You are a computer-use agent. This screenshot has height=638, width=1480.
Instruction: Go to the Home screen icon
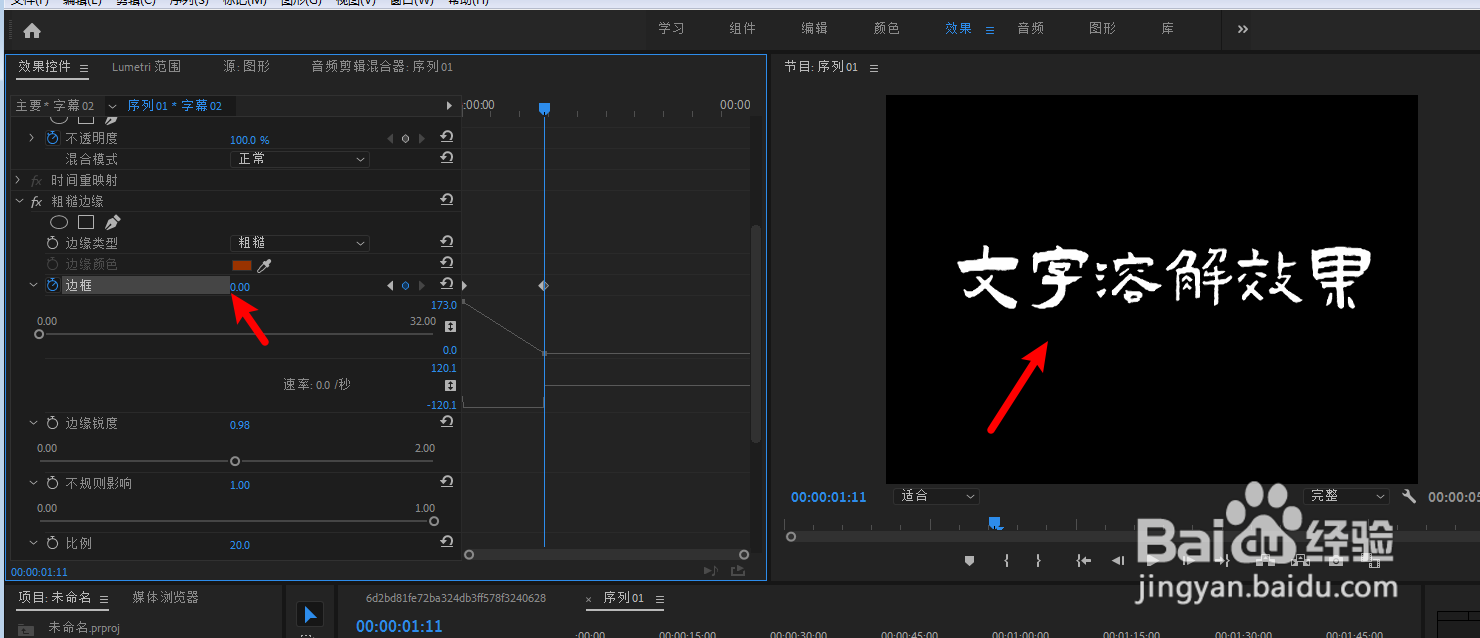pos(32,30)
